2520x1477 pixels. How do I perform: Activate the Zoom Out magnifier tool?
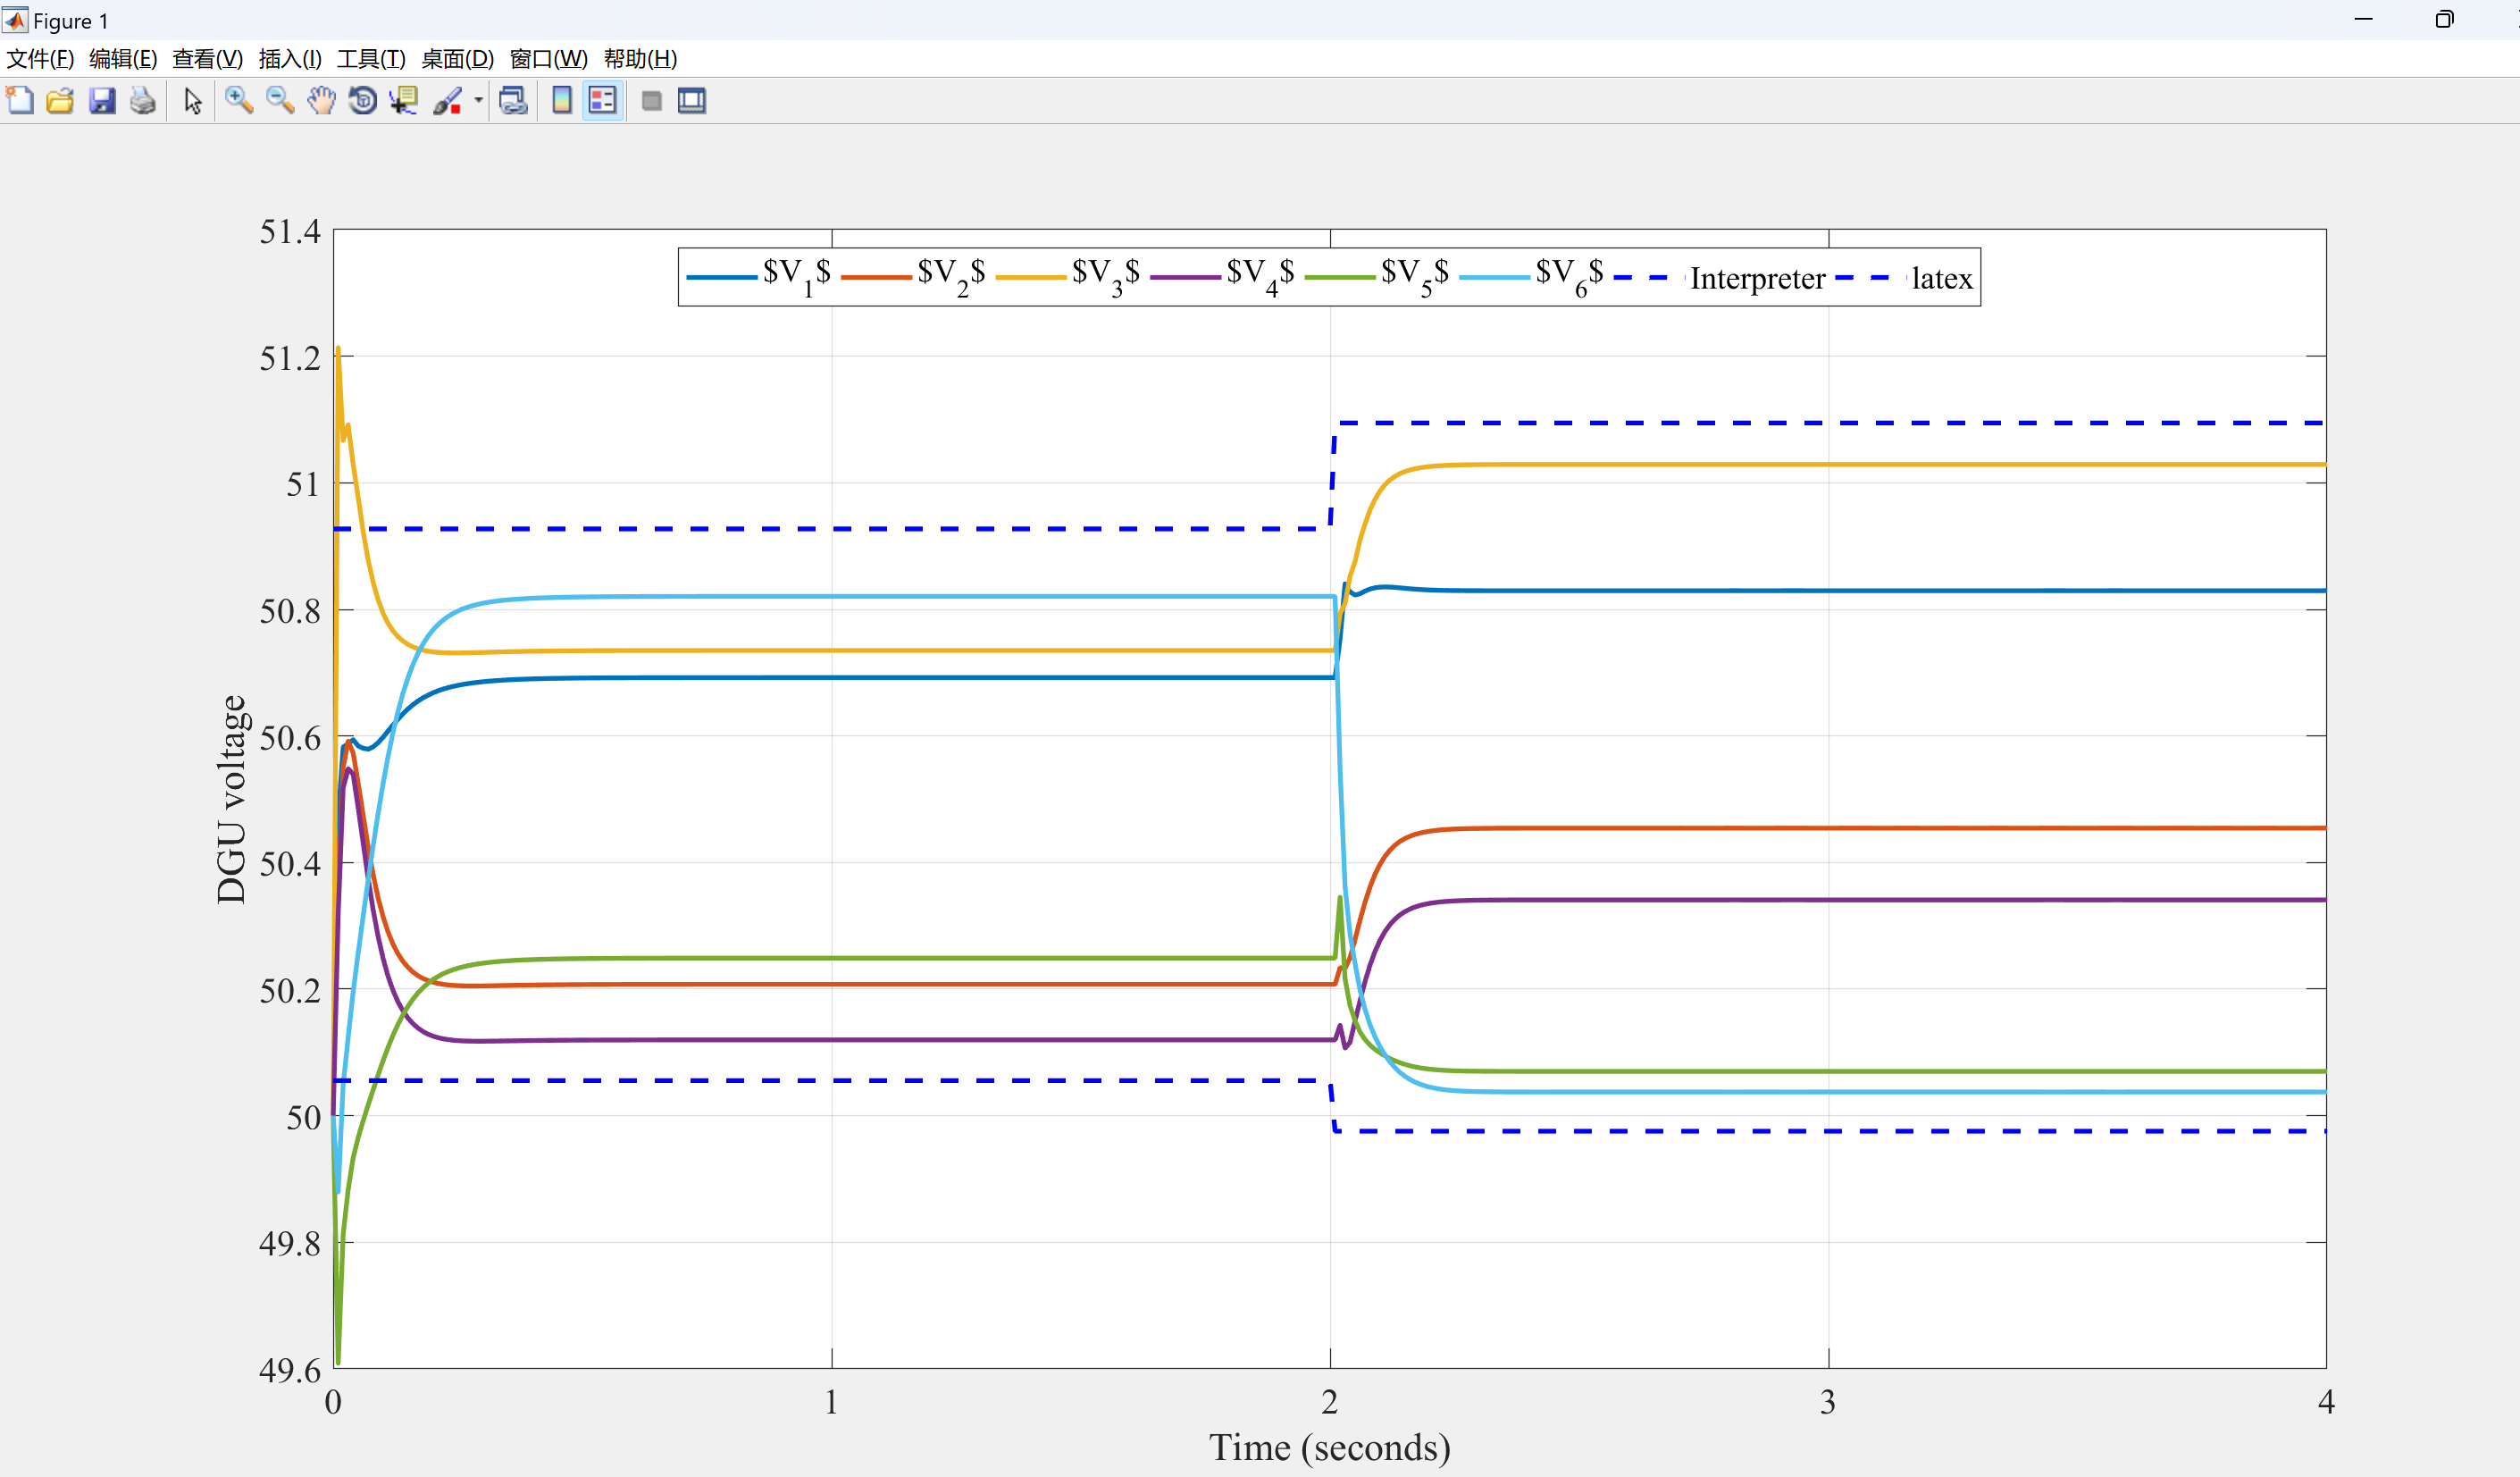click(280, 101)
